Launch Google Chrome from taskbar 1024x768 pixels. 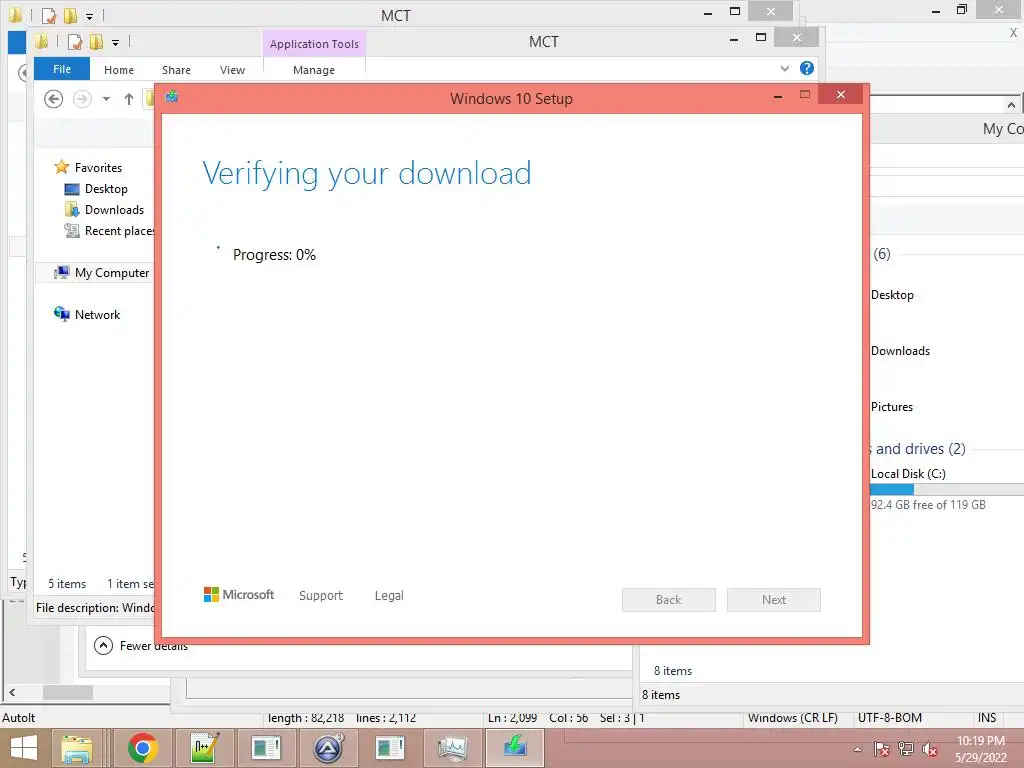coord(142,748)
